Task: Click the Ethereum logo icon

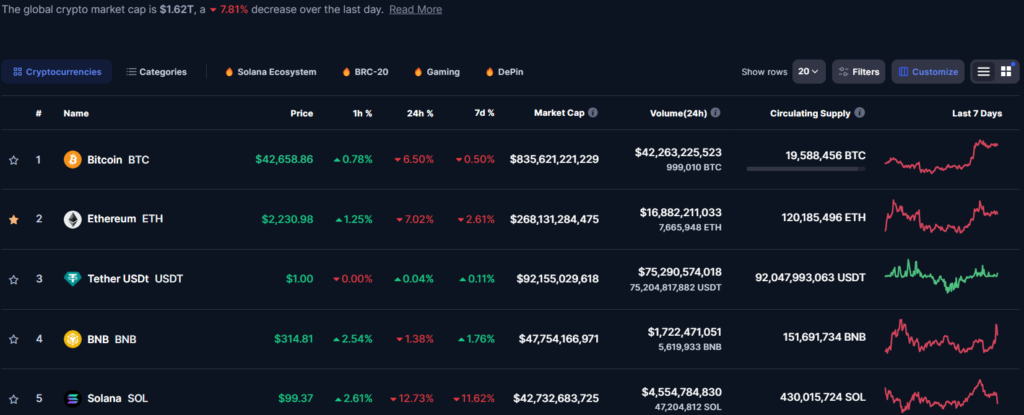Action: 73,219
